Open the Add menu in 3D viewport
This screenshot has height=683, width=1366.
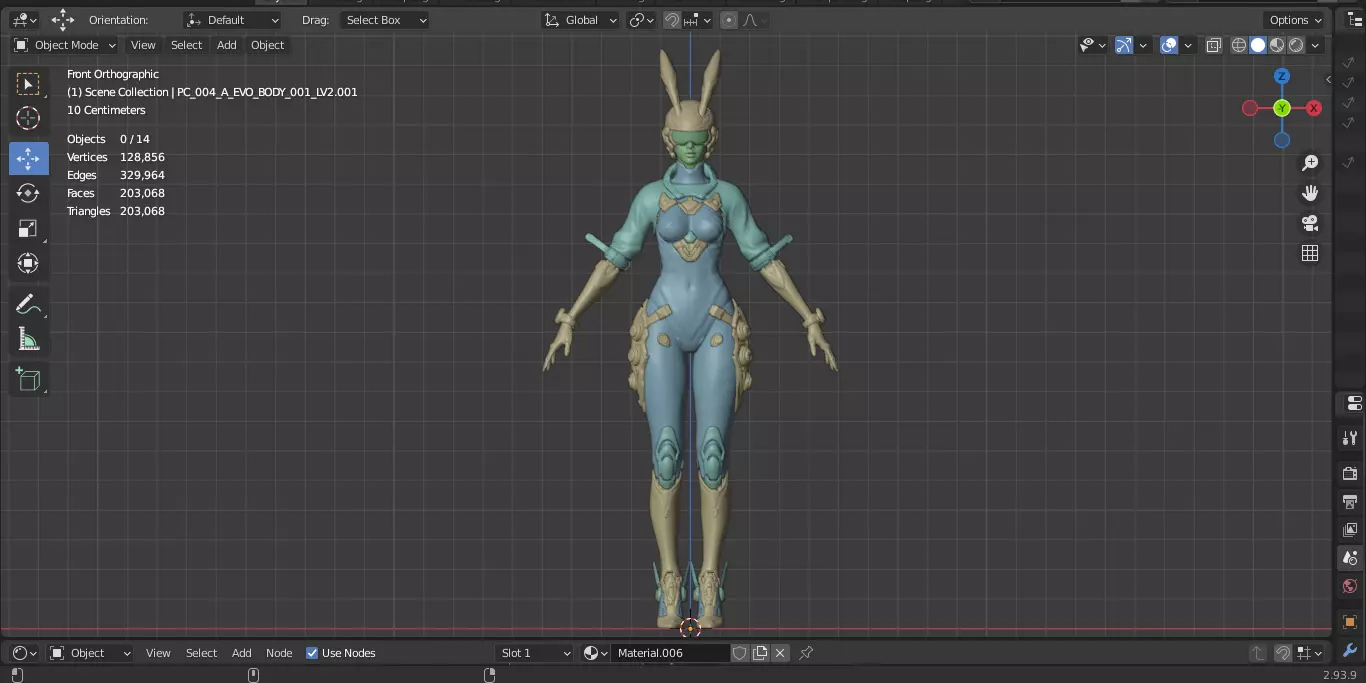coord(227,45)
